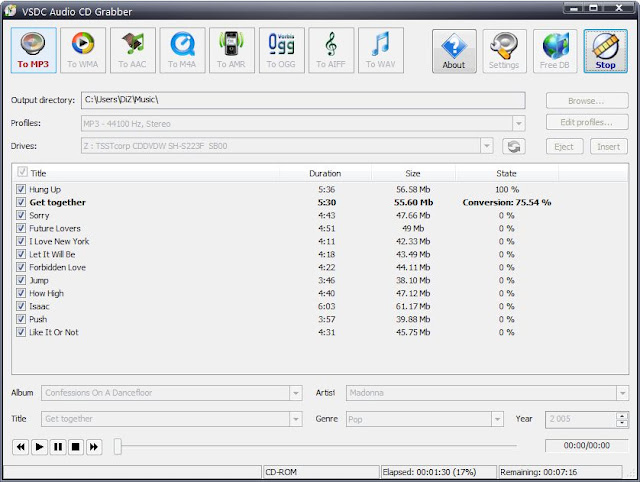640x482 pixels.
Task: Click the 6:03 duration value
Action: (x=327, y=306)
